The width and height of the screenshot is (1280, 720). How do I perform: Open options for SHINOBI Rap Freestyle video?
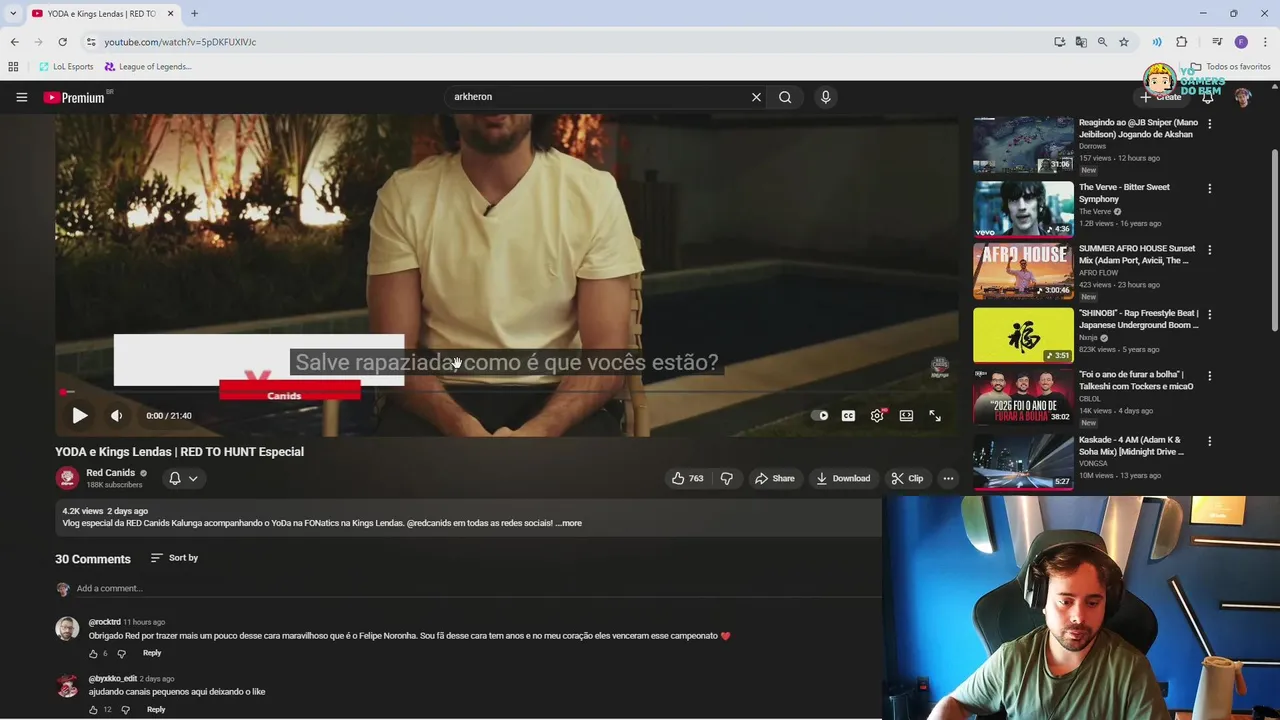tap(1209, 314)
